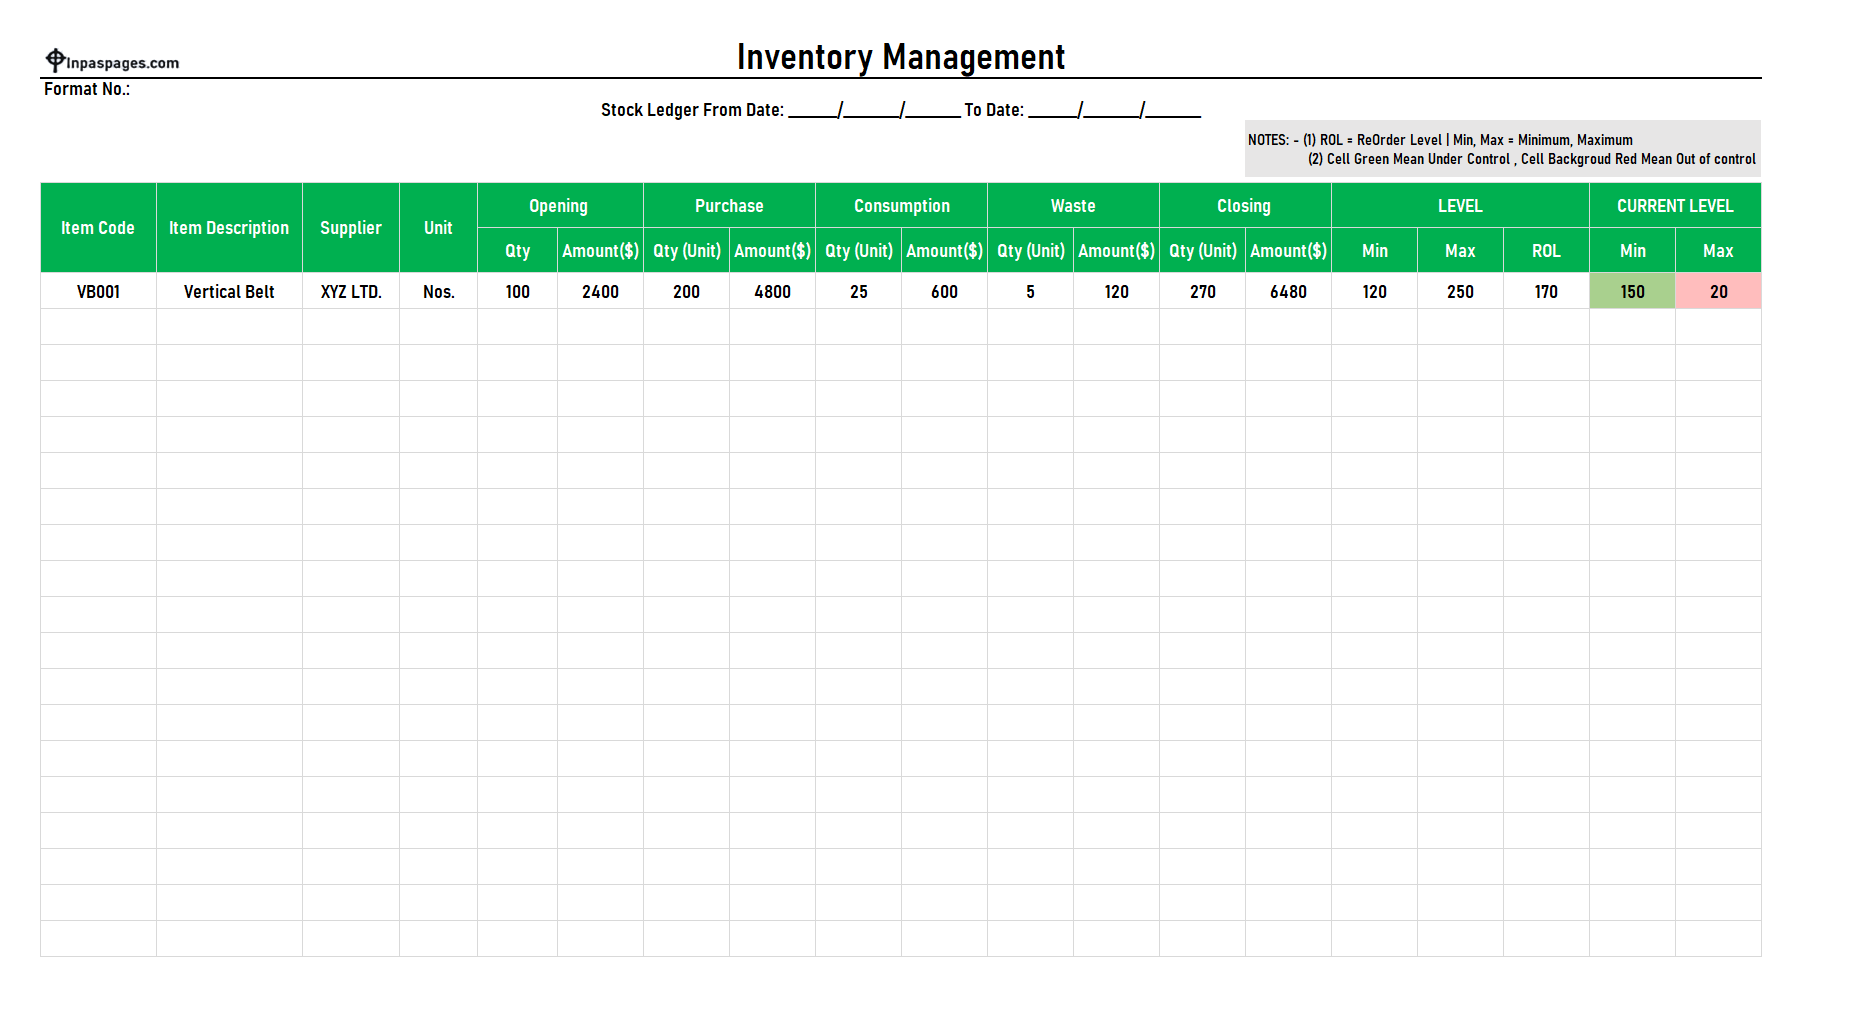The height and width of the screenshot is (1032, 1850).
Task: Select the Opening group header
Action: 560,205
